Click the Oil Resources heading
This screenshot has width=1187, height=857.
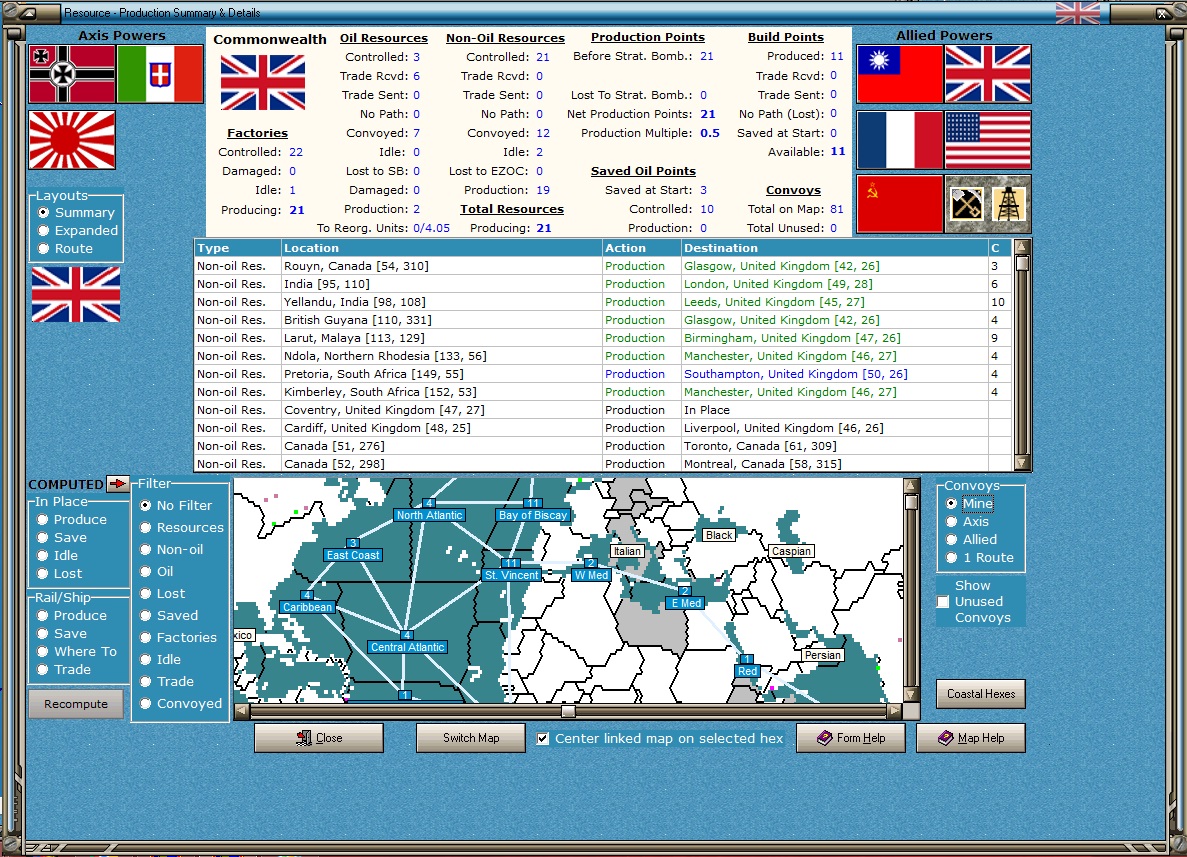click(383, 38)
